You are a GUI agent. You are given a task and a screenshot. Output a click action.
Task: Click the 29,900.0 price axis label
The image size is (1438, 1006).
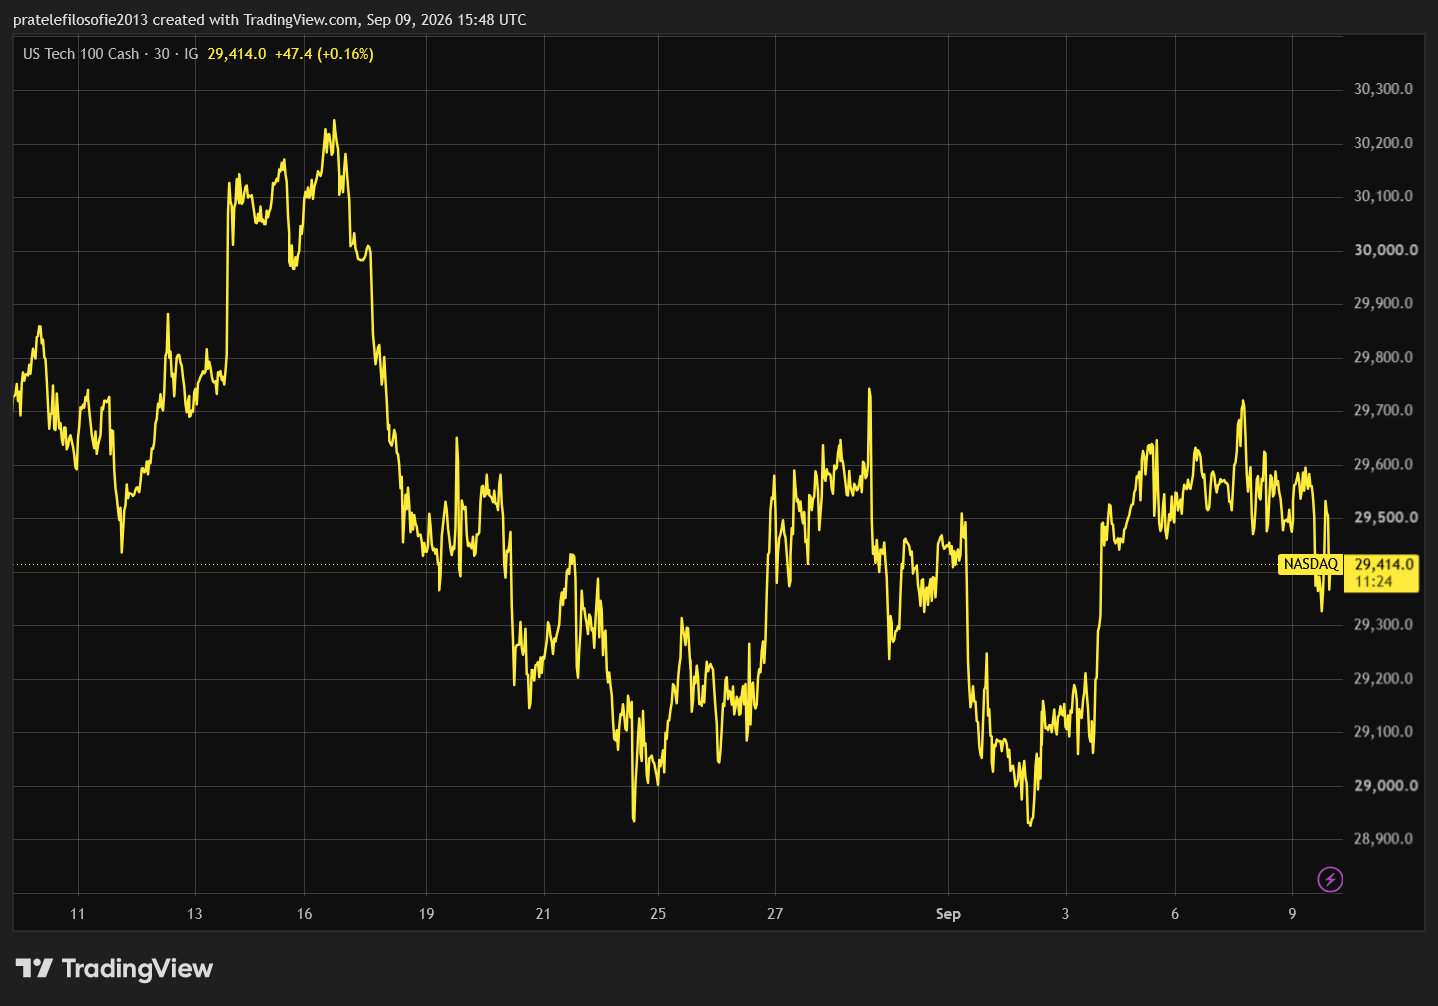(1383, 303)
